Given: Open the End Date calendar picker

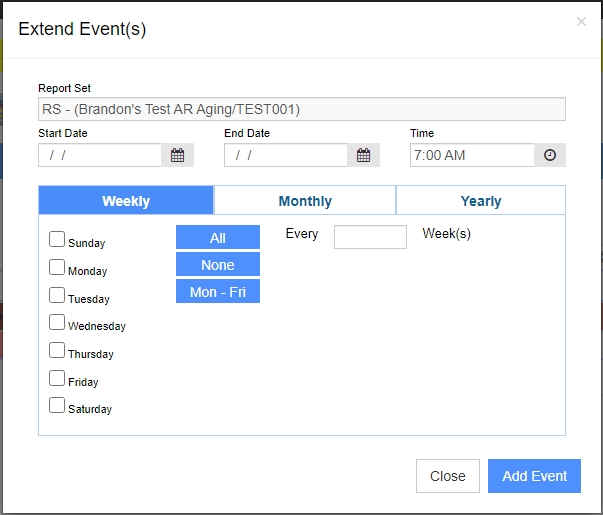Looking at the screenshot, I should [363, 155].
